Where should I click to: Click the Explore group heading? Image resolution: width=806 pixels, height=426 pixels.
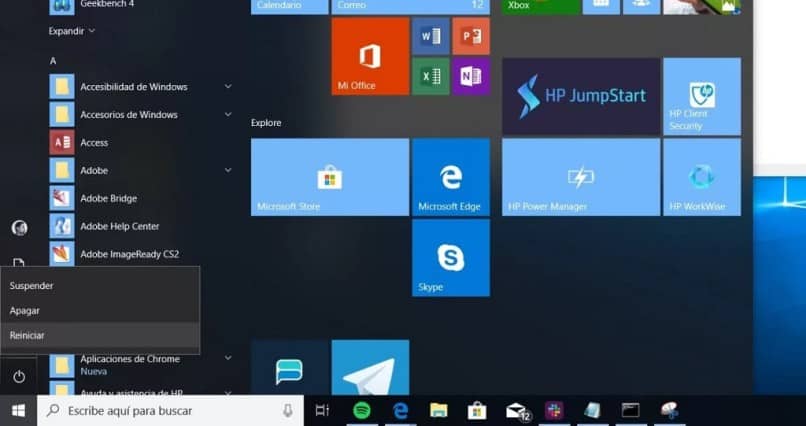pos(266,123)
